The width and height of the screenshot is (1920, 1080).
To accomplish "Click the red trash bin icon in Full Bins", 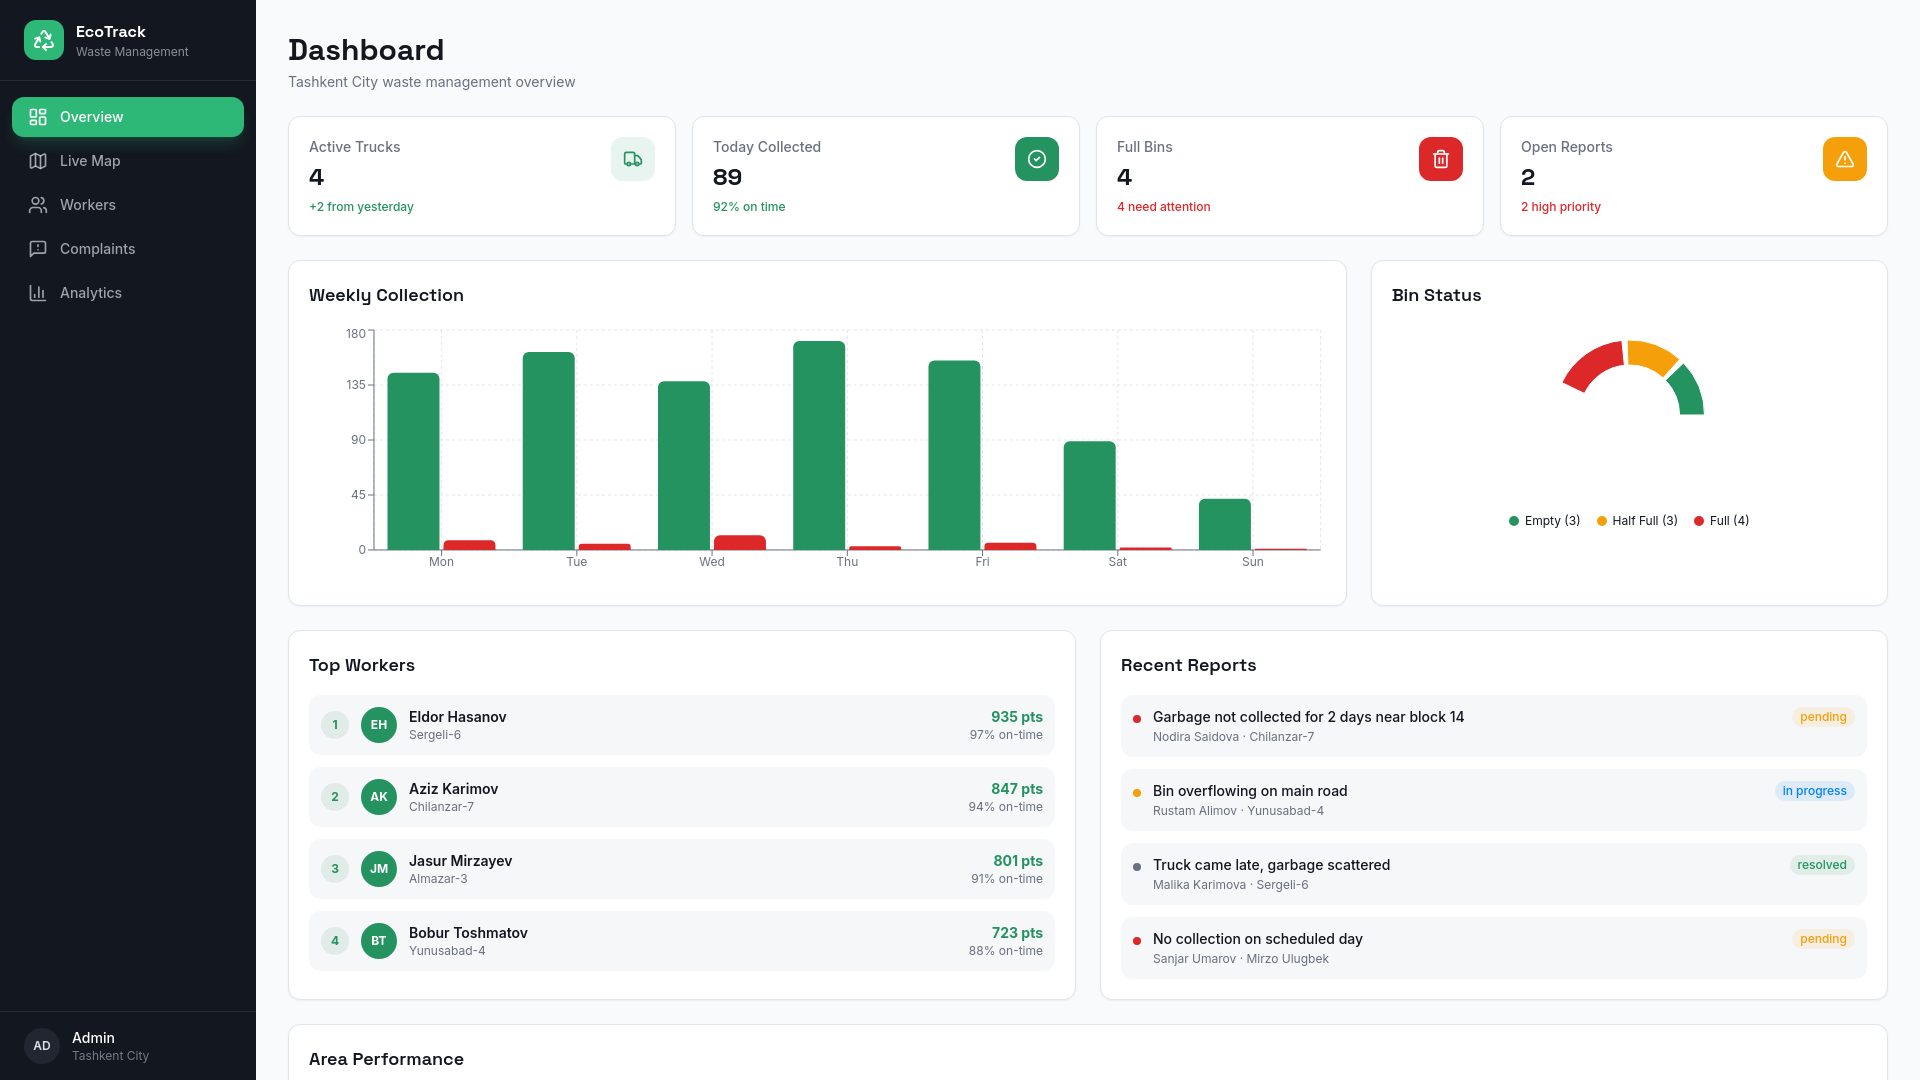I will tap(1441, 159).
